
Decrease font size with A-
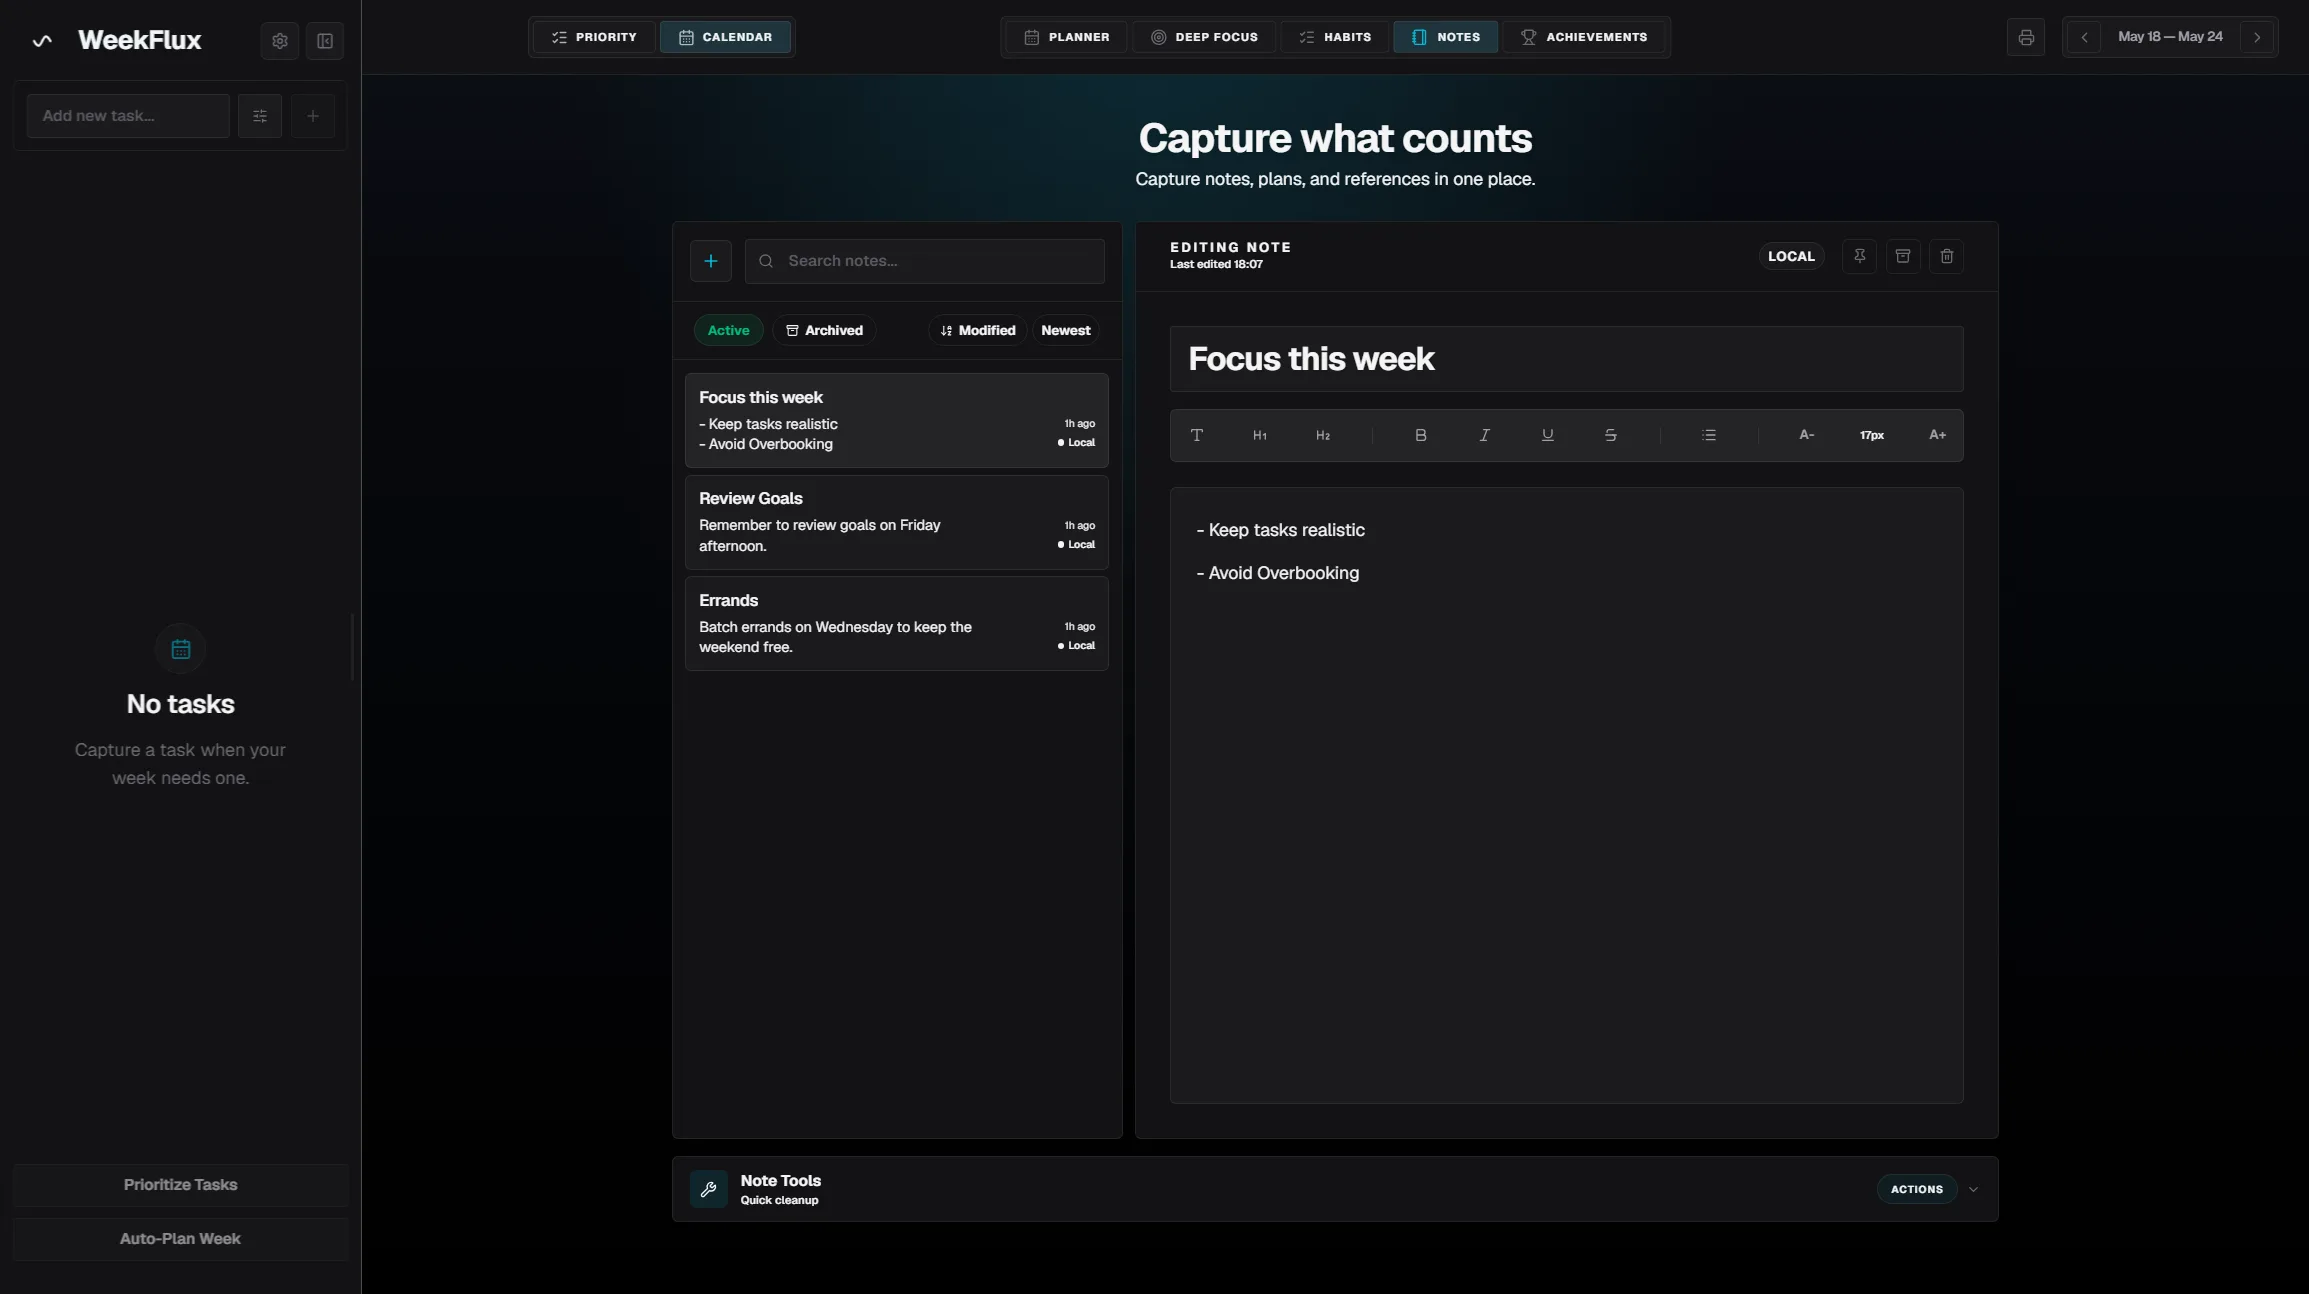[1807, 435]
